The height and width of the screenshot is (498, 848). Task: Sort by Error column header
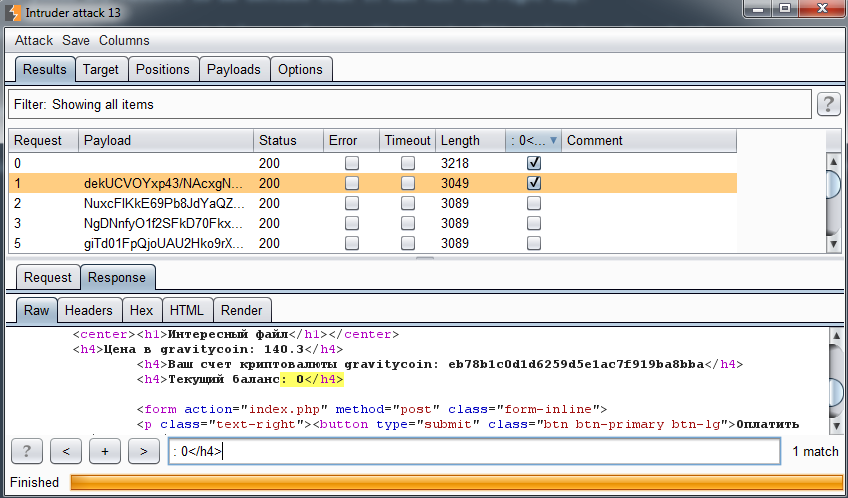(351, 141)
